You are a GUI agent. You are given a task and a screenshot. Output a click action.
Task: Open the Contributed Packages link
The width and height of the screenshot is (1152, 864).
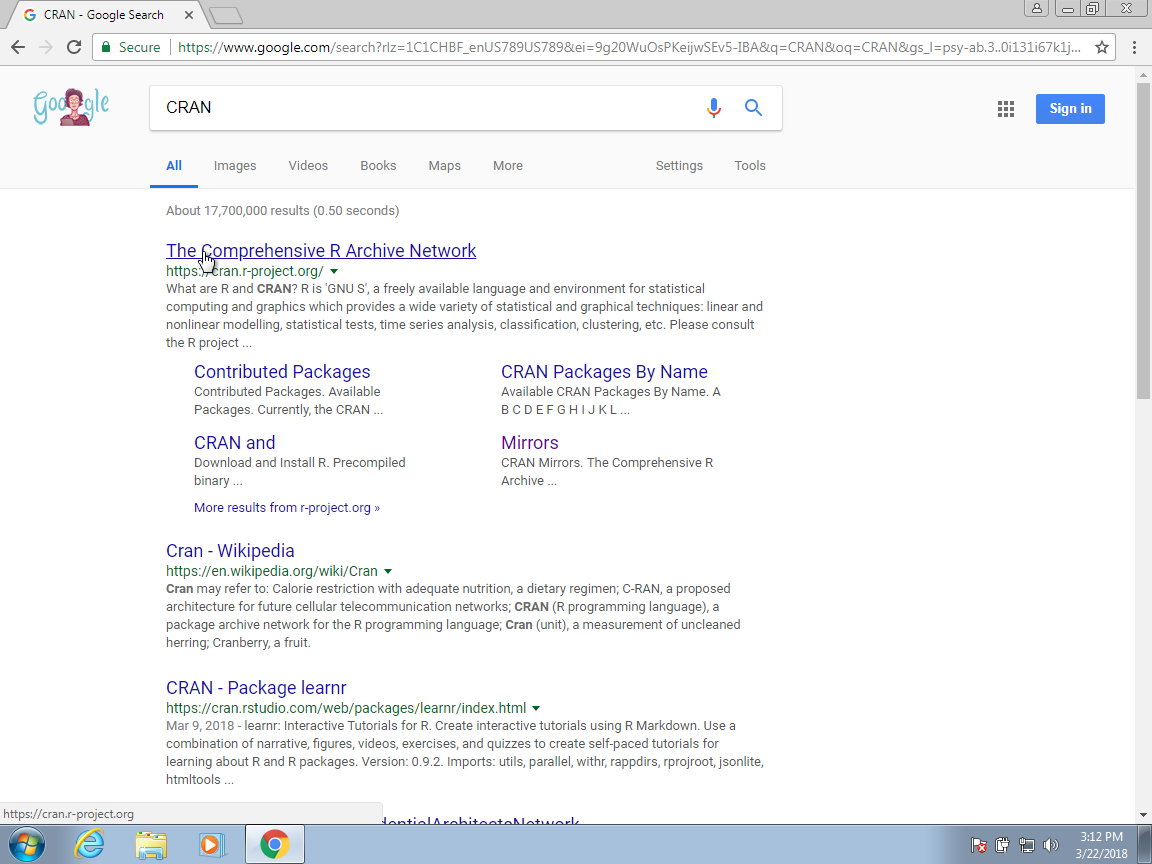(x=282, y=372)
